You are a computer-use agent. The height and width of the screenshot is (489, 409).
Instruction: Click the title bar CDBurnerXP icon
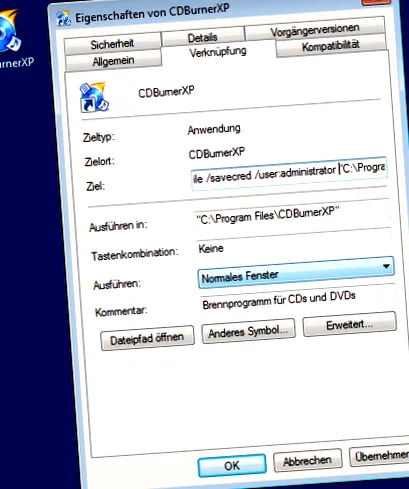63,18
